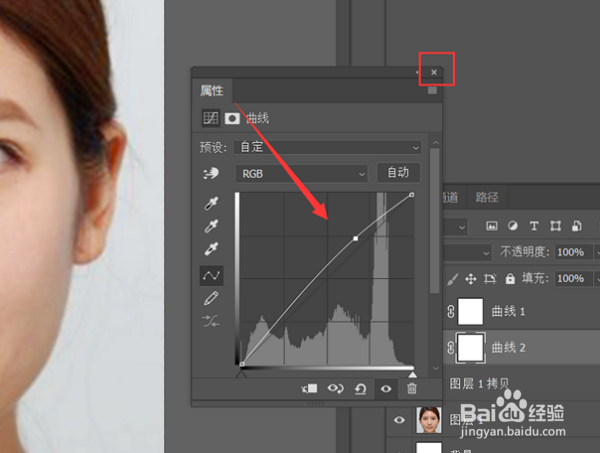
Task: Close the Properties panel with X
Action: [434, 72]
